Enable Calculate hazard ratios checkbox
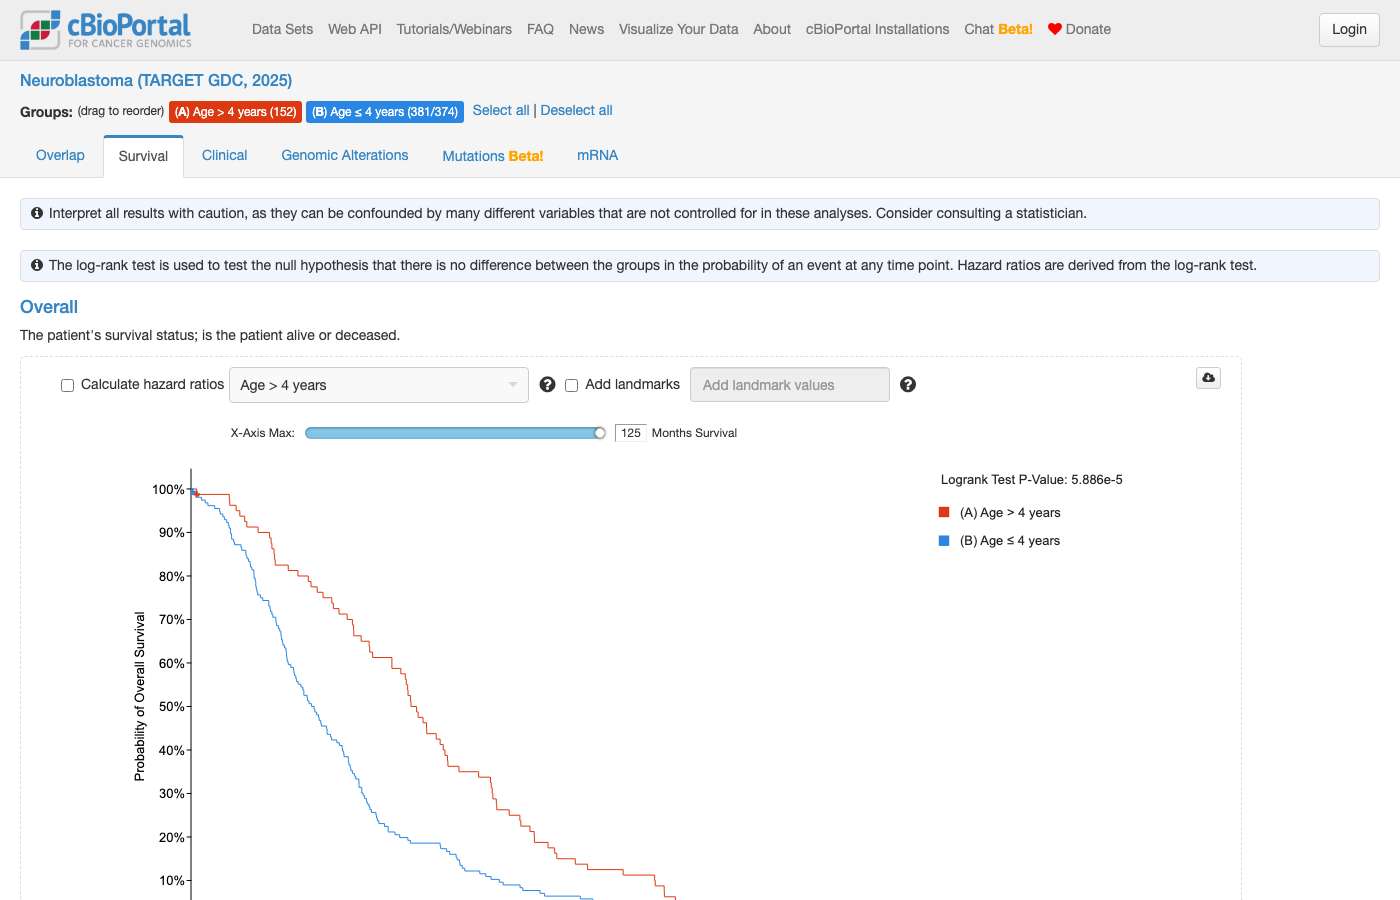 (68, 385)
